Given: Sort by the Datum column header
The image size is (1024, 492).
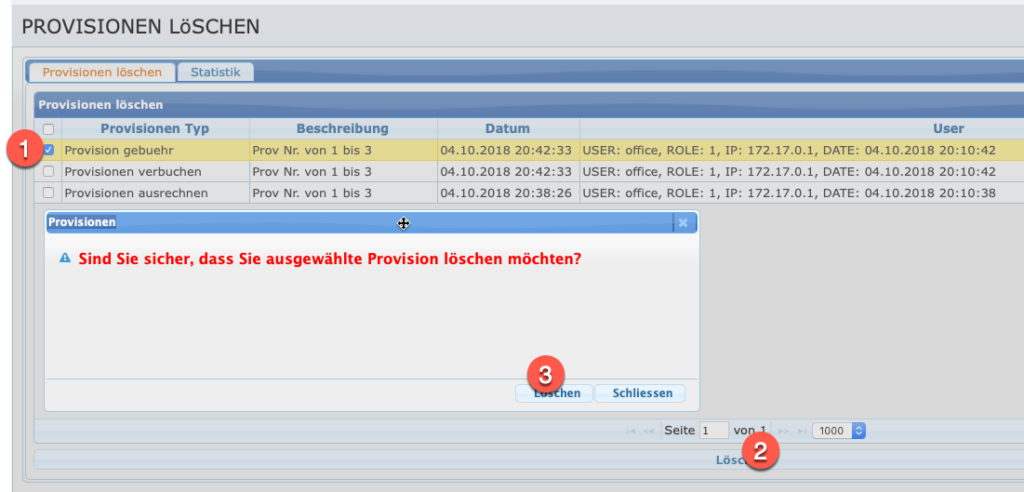Looking at the screenshot, I should click(508, 129).
